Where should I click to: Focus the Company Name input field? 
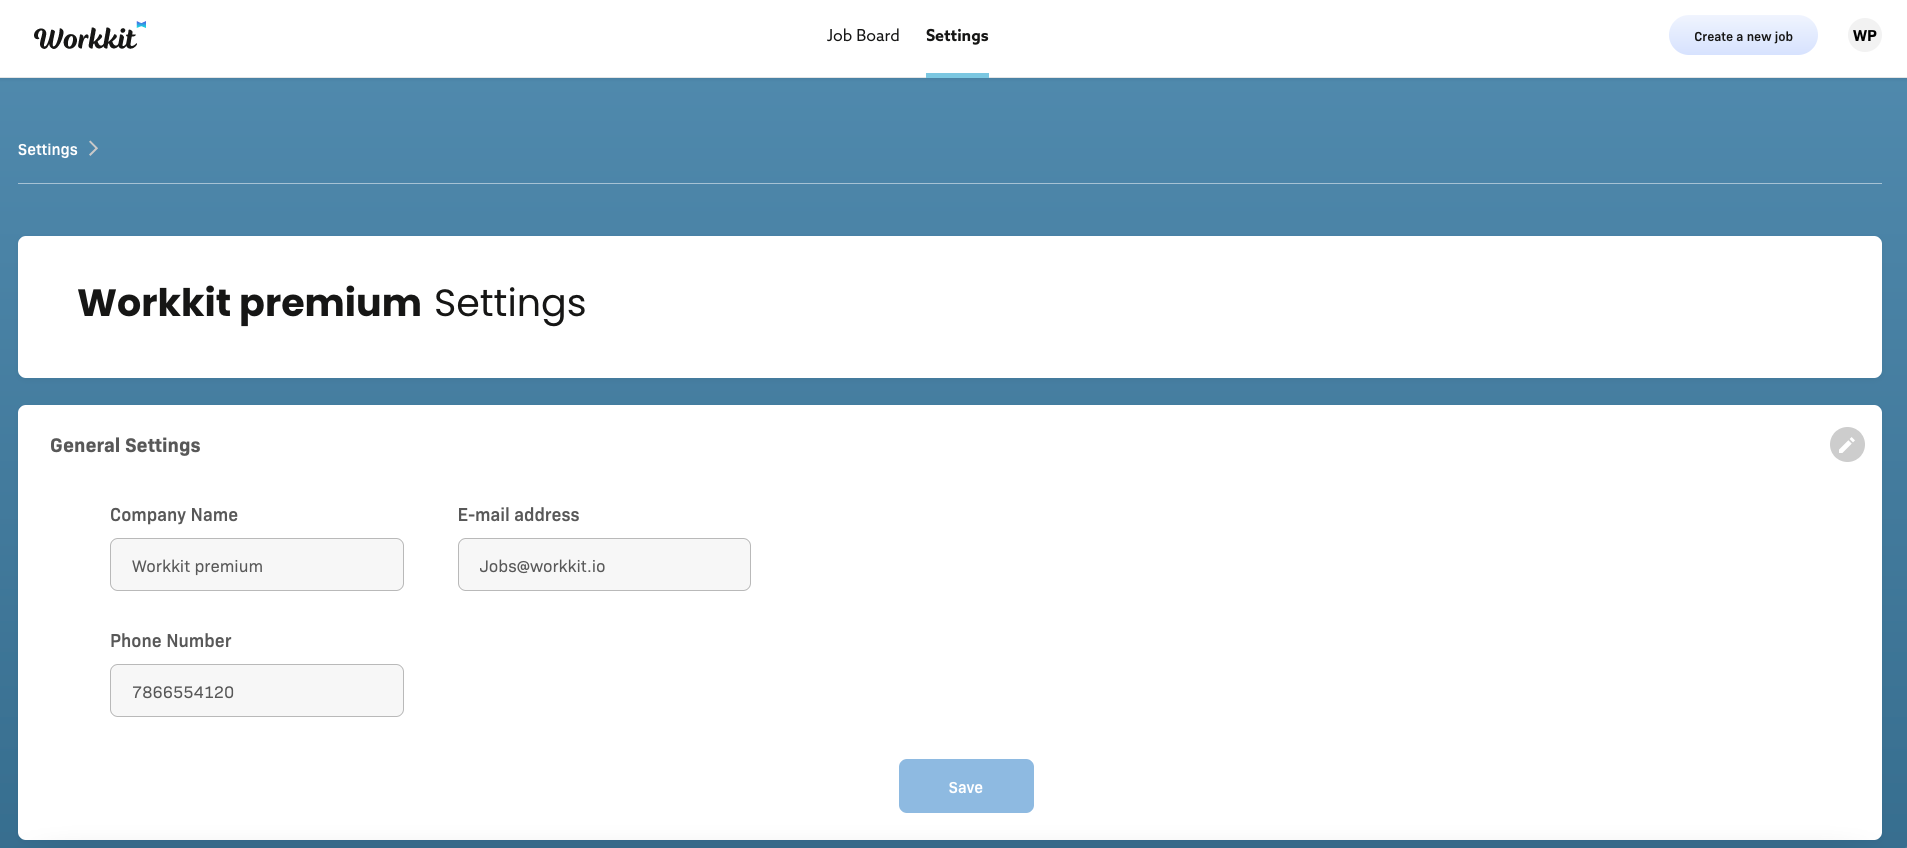tap(257, 565)
